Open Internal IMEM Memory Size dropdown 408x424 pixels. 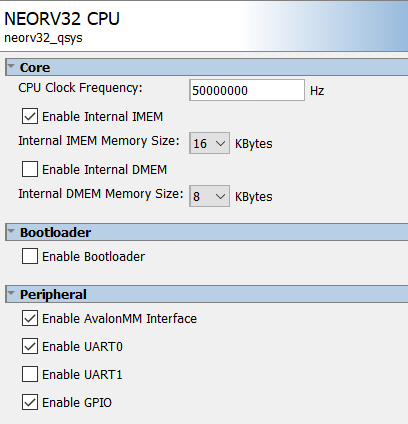[209, 143]
